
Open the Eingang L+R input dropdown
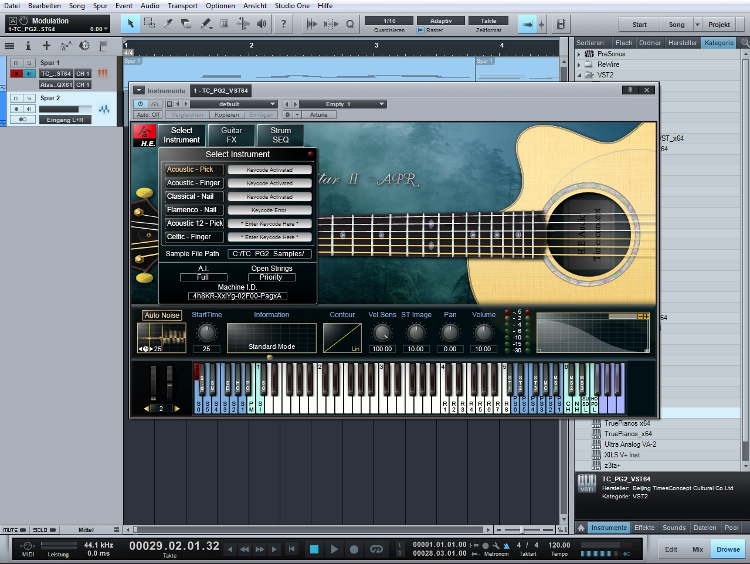click(x=65, y=120)
